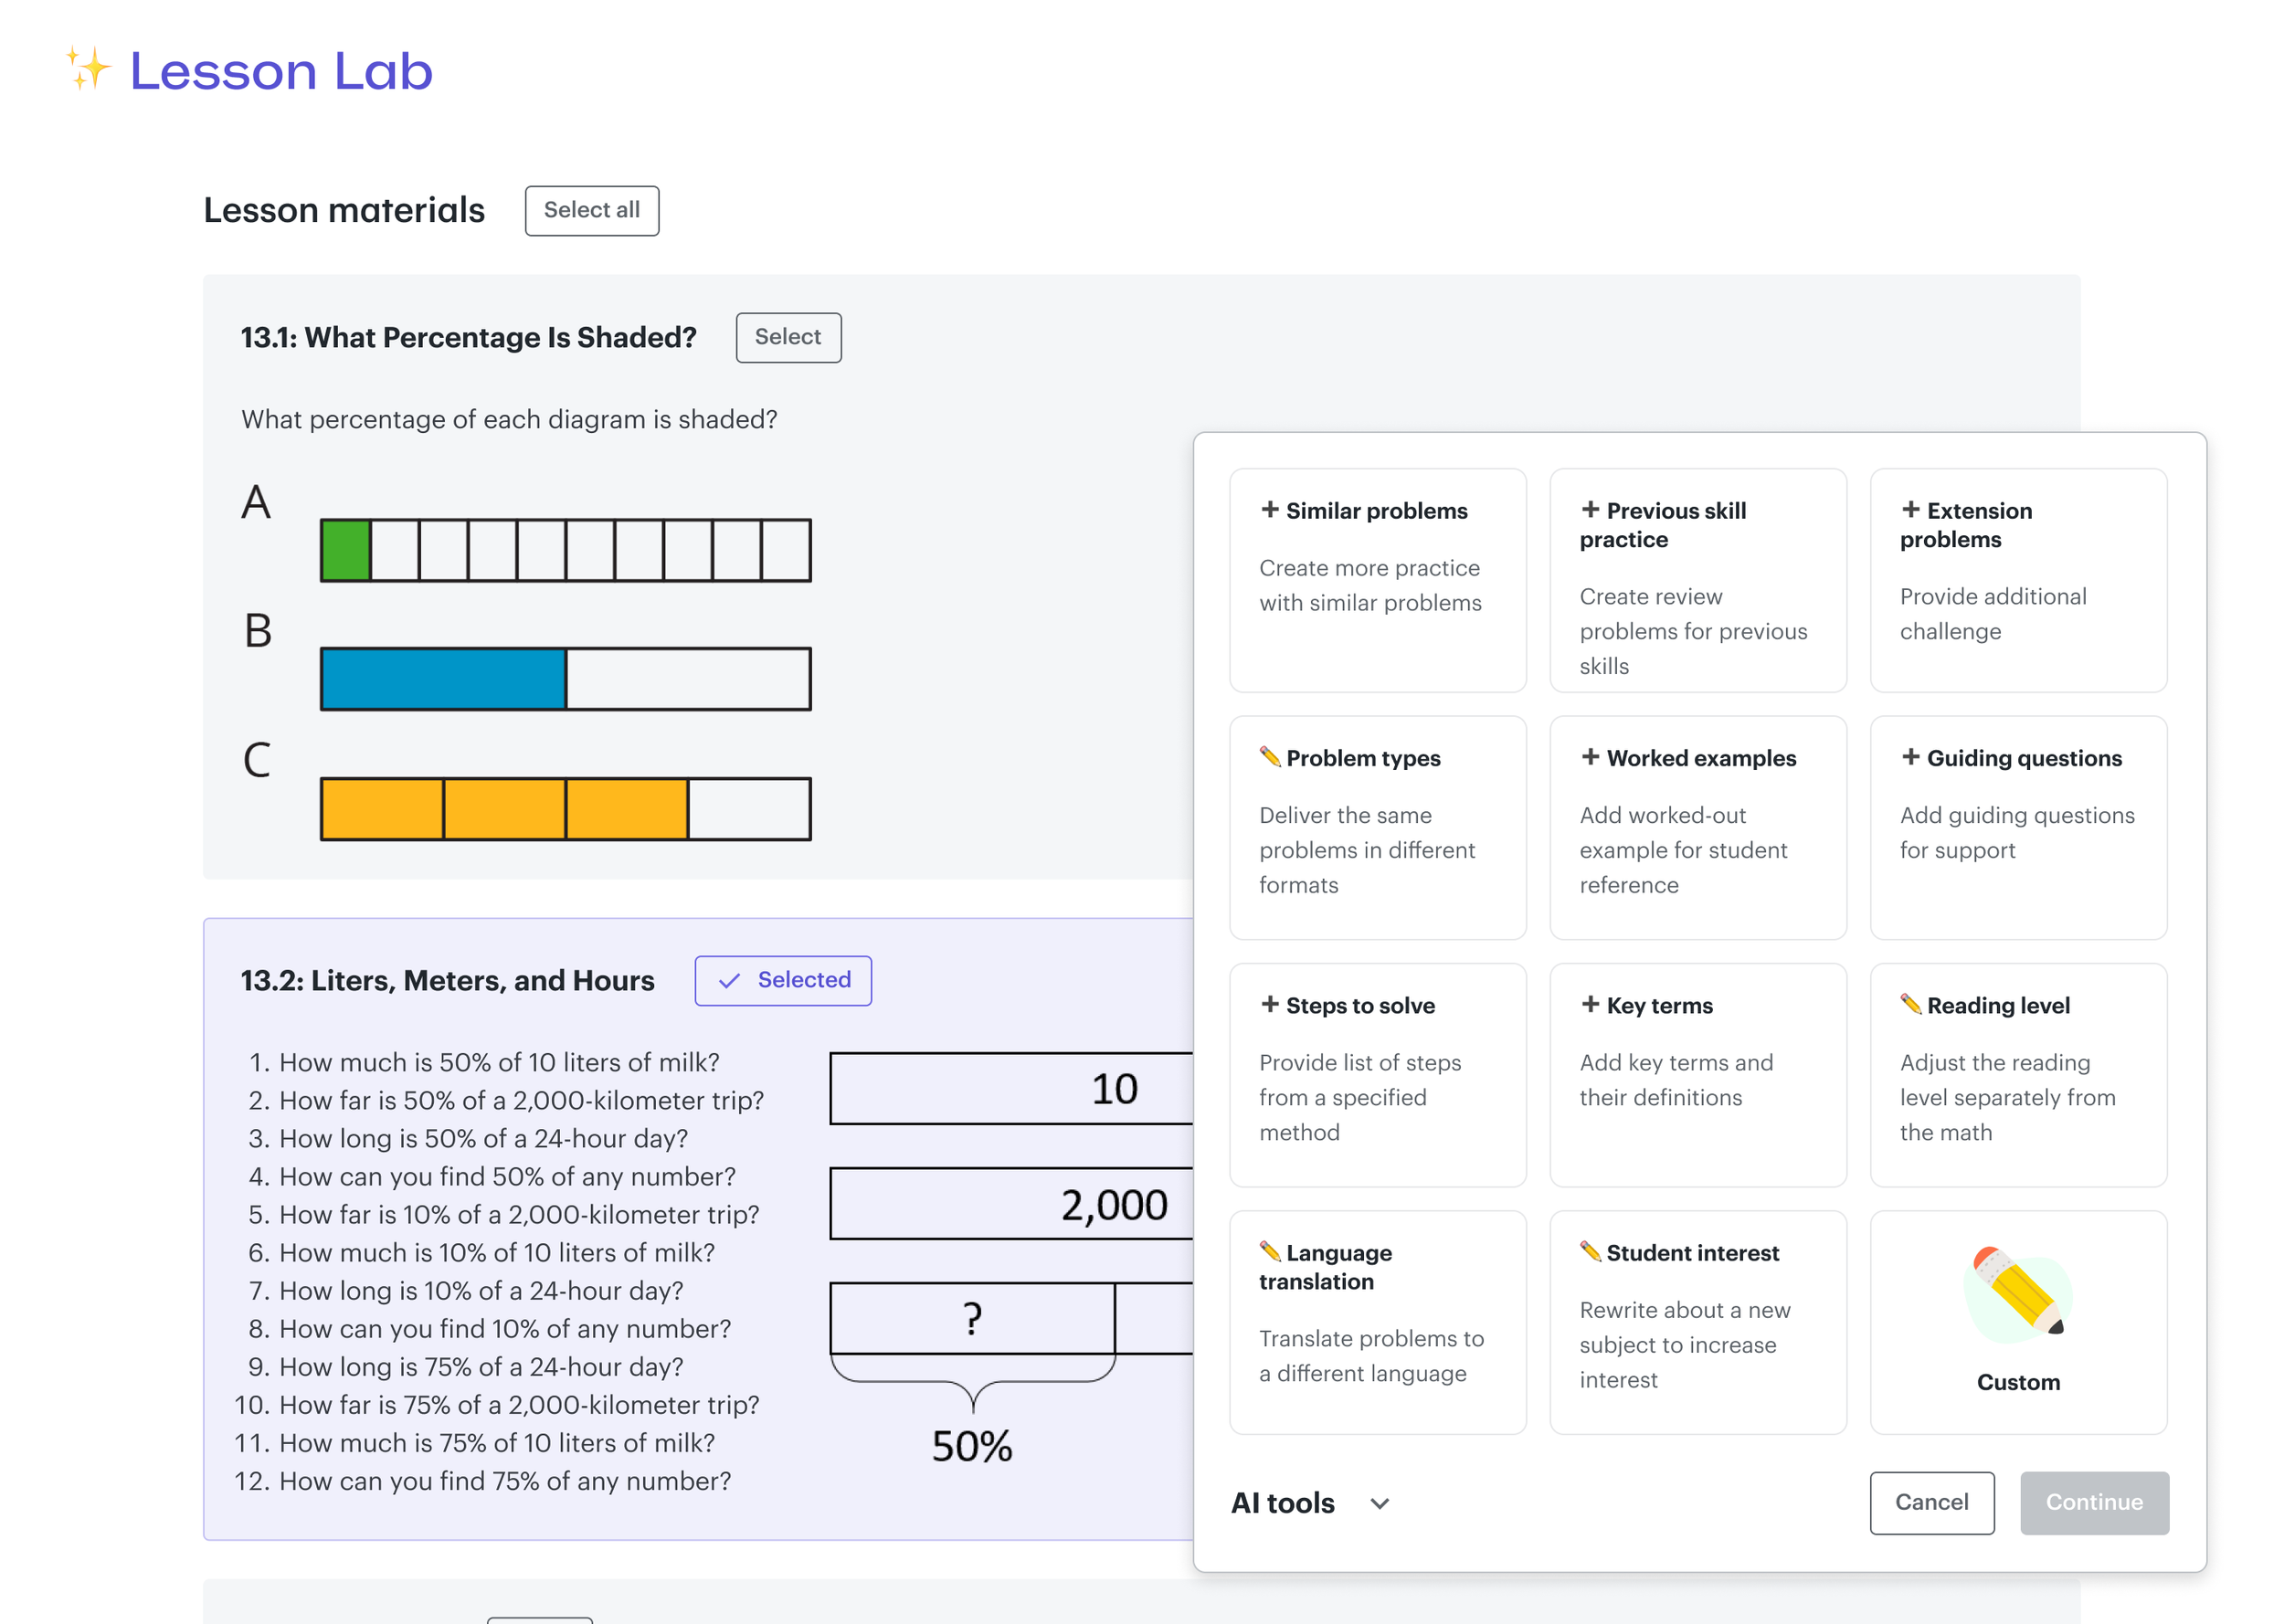Click the pencil icon on Problem types
The width and height of the screenshot is (2284, 1624).
(1269, 756)
